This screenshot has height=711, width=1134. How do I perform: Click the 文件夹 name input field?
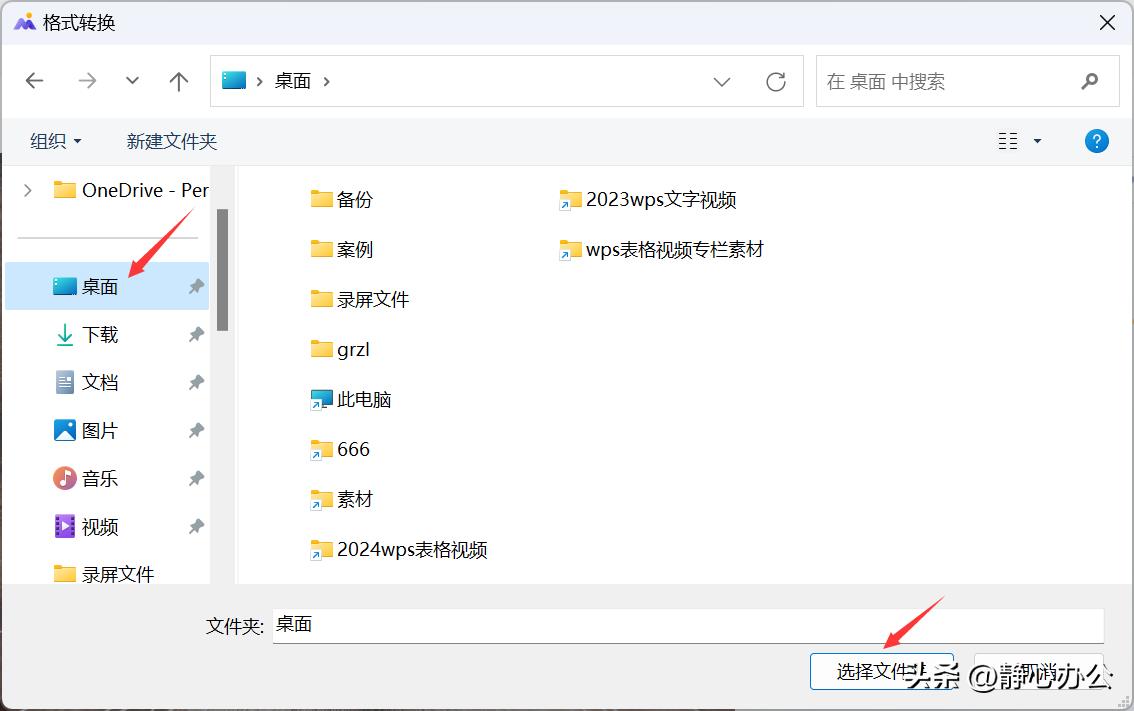(688, 625)
